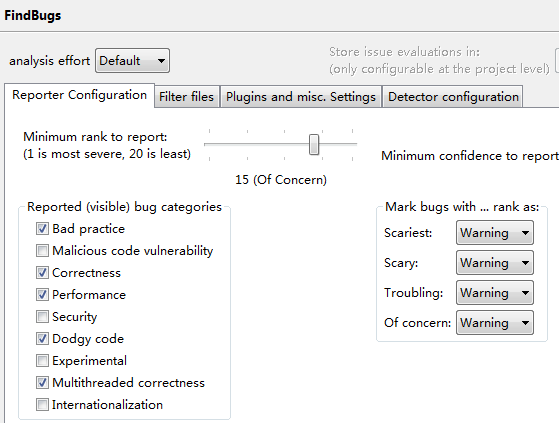Click the FindBugs page title
Image resolution: width=559 pixels, height=423 pixels.
(32, 16)
